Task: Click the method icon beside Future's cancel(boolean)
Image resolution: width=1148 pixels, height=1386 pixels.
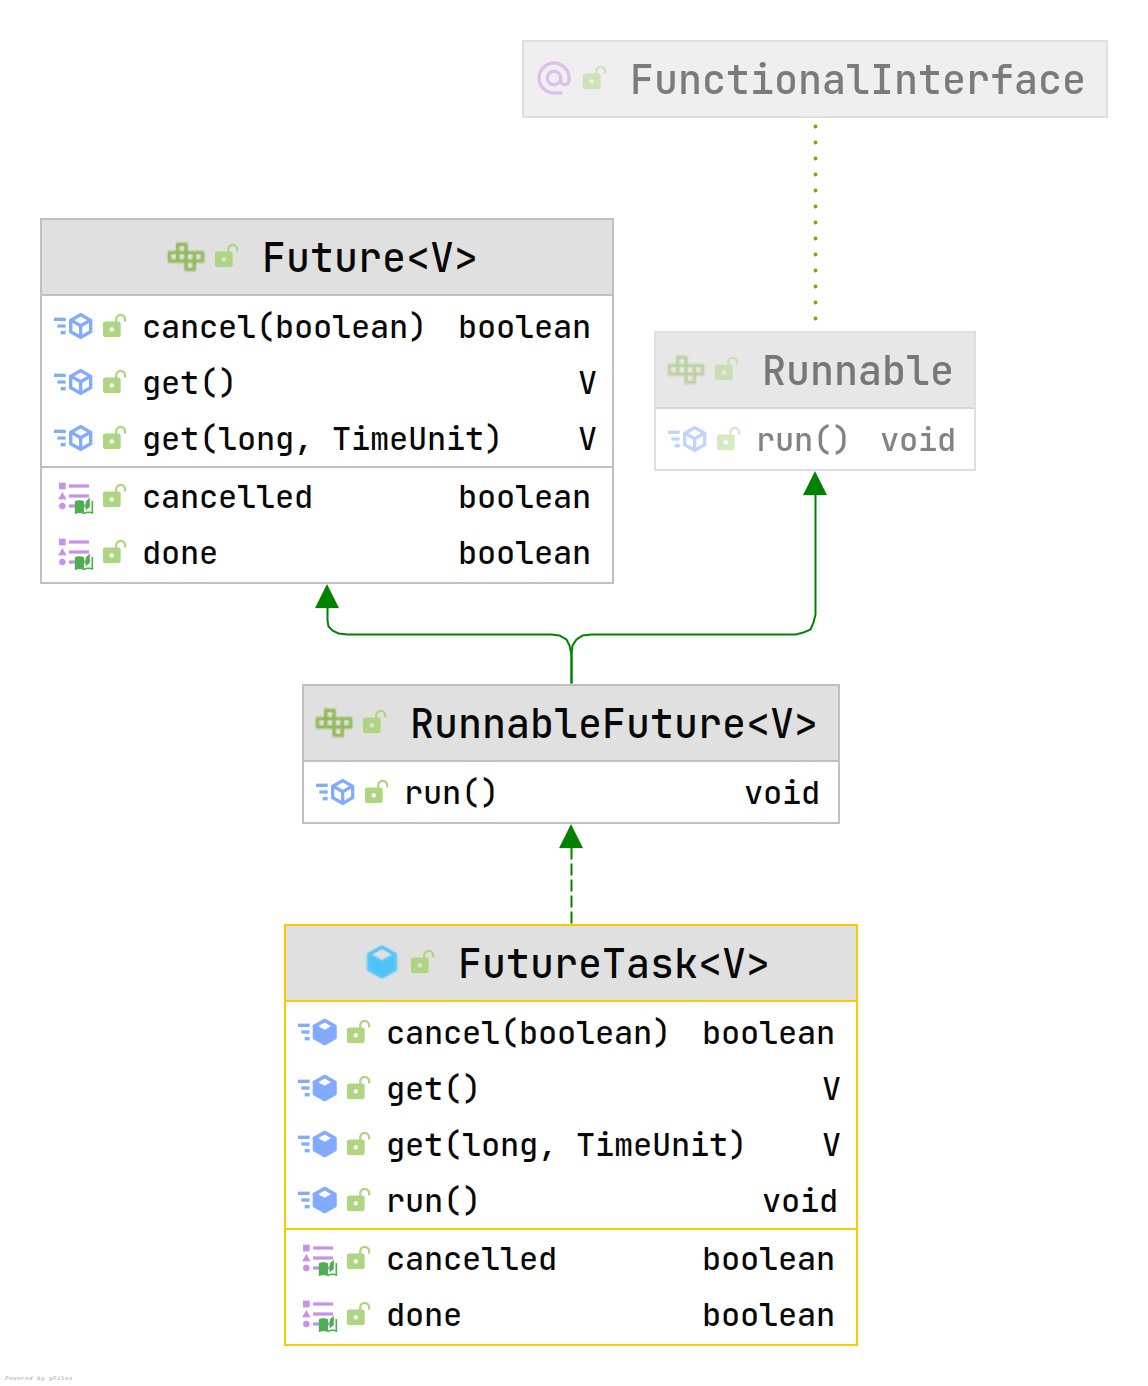Action: click(74, 326)
